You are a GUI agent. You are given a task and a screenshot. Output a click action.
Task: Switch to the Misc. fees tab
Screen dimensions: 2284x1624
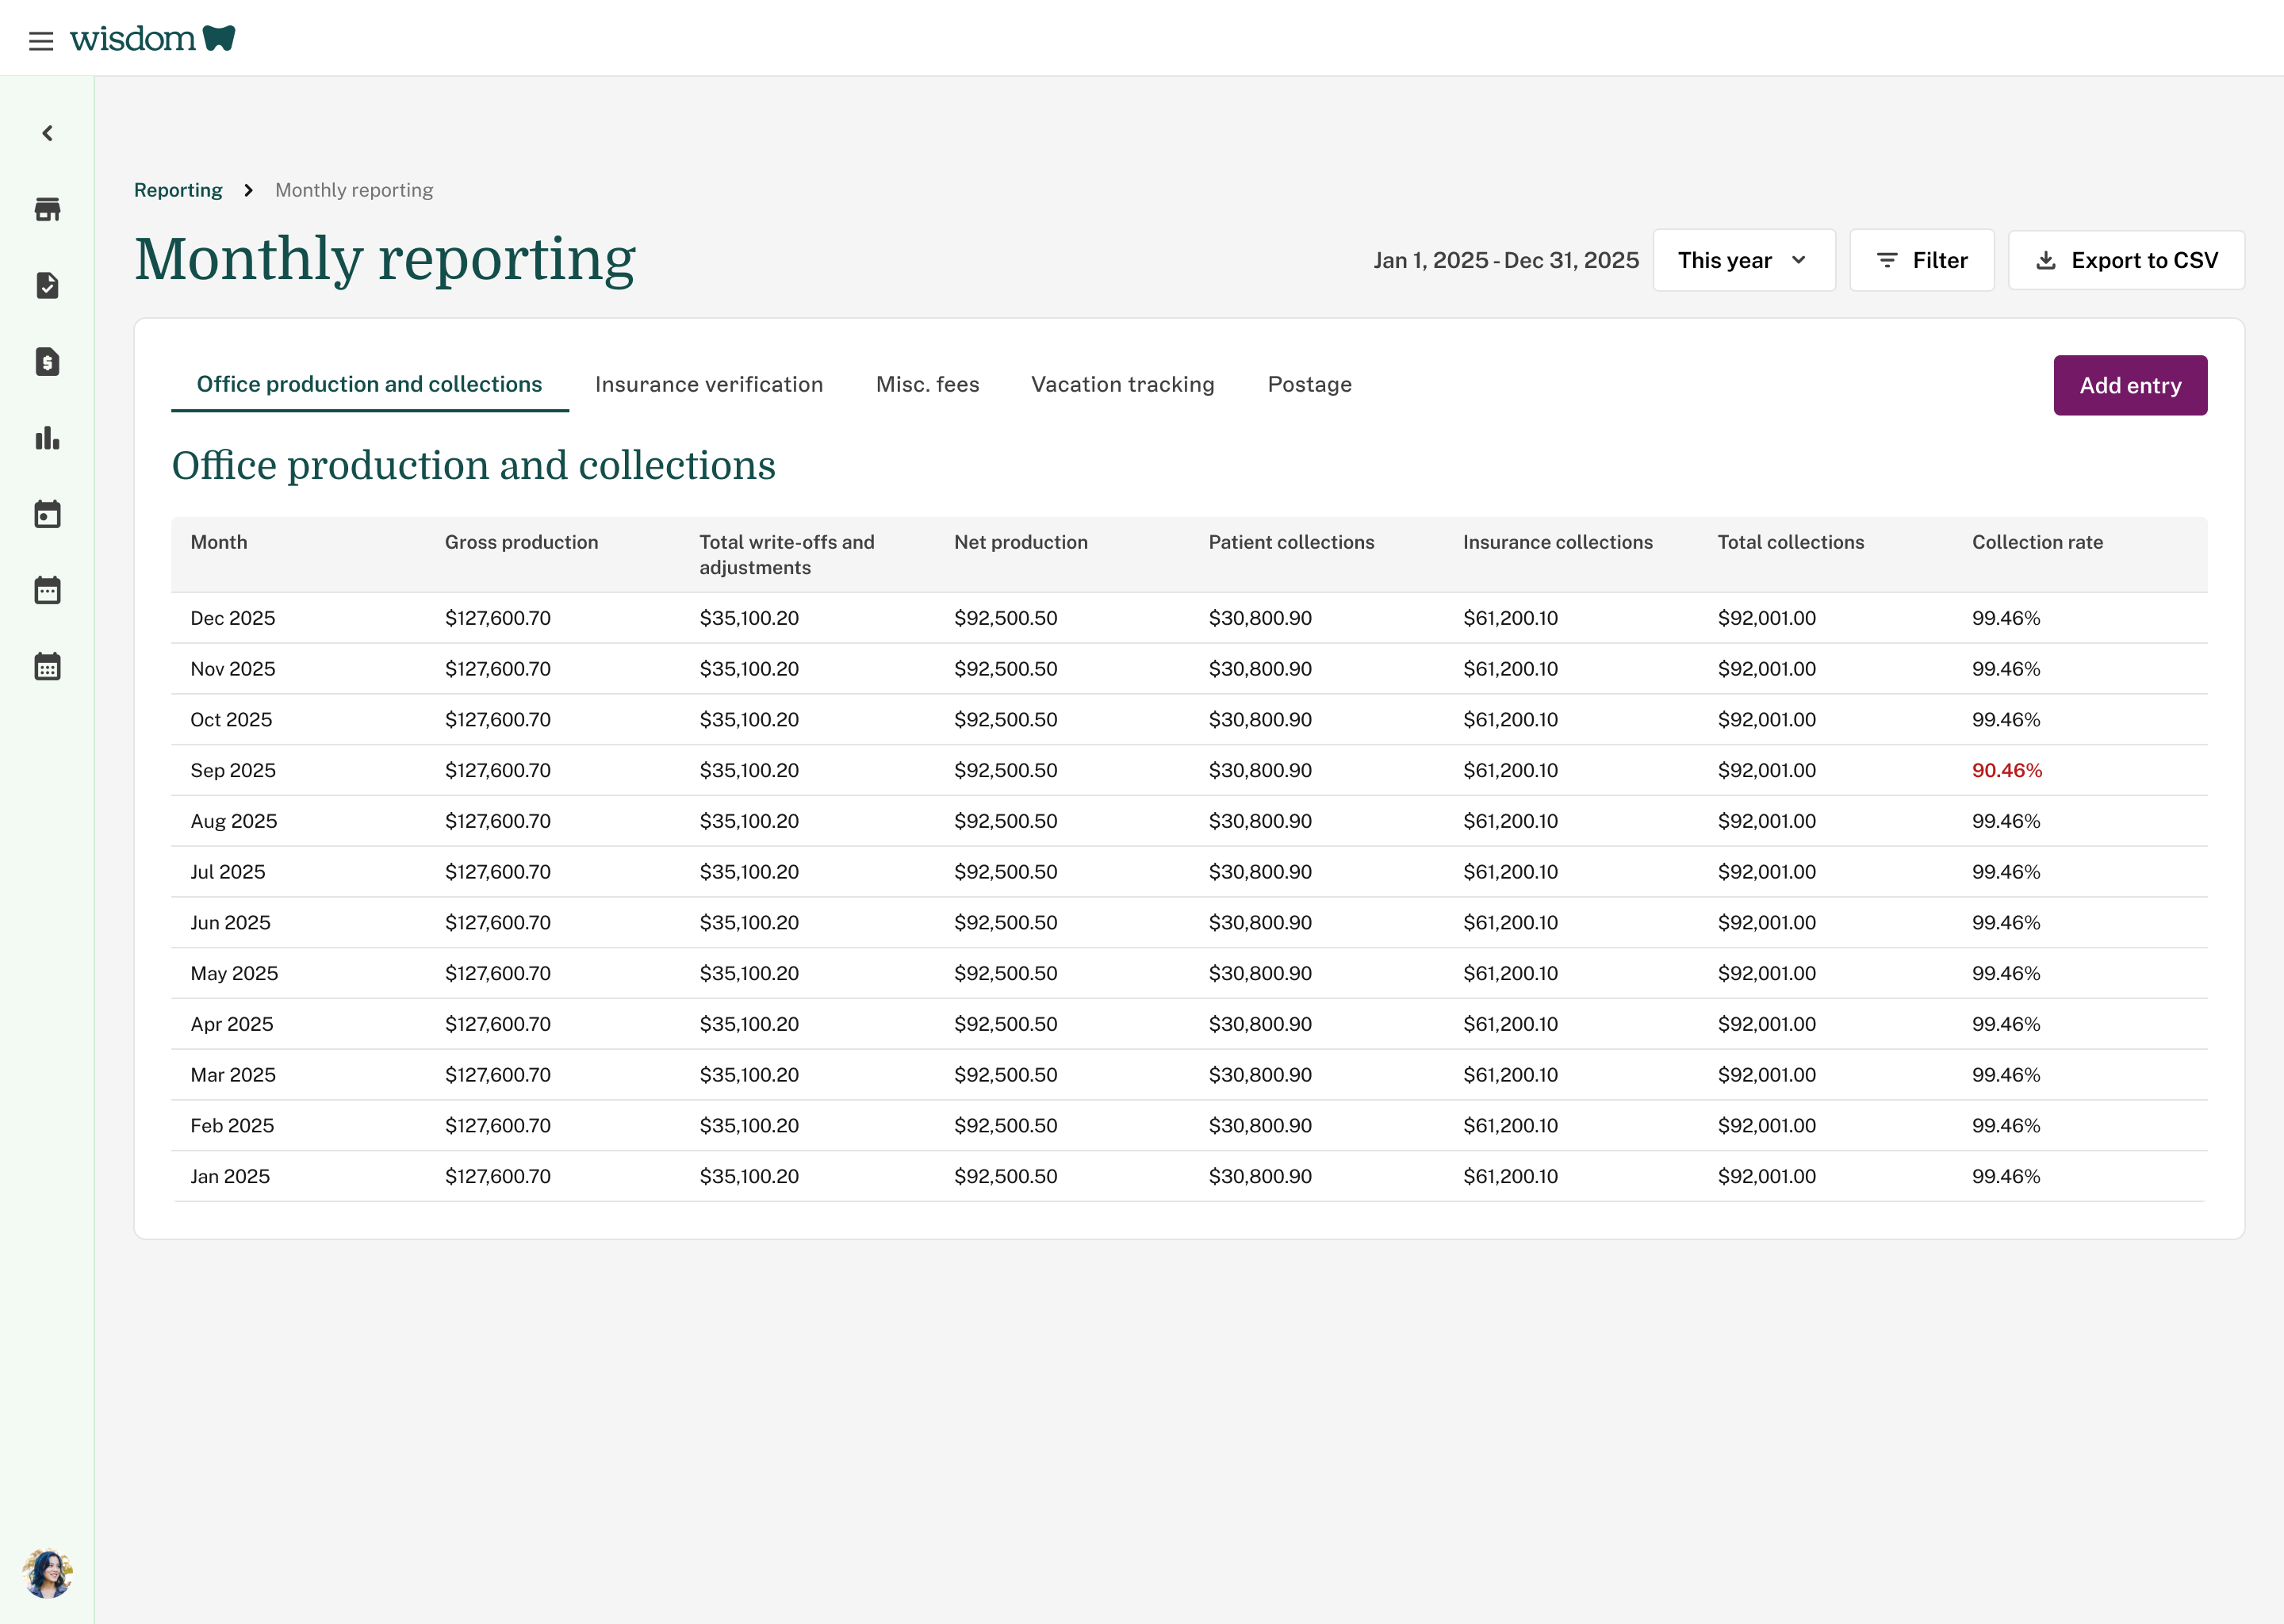927,385
